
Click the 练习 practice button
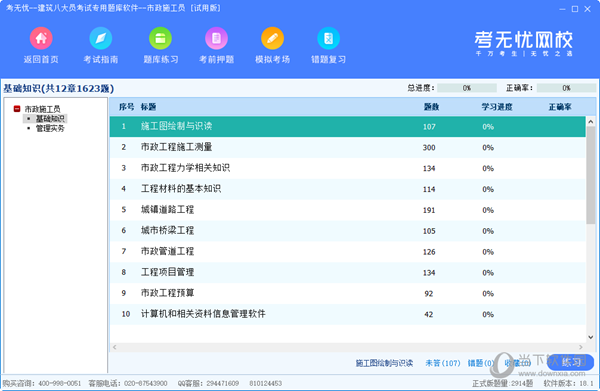571,362
